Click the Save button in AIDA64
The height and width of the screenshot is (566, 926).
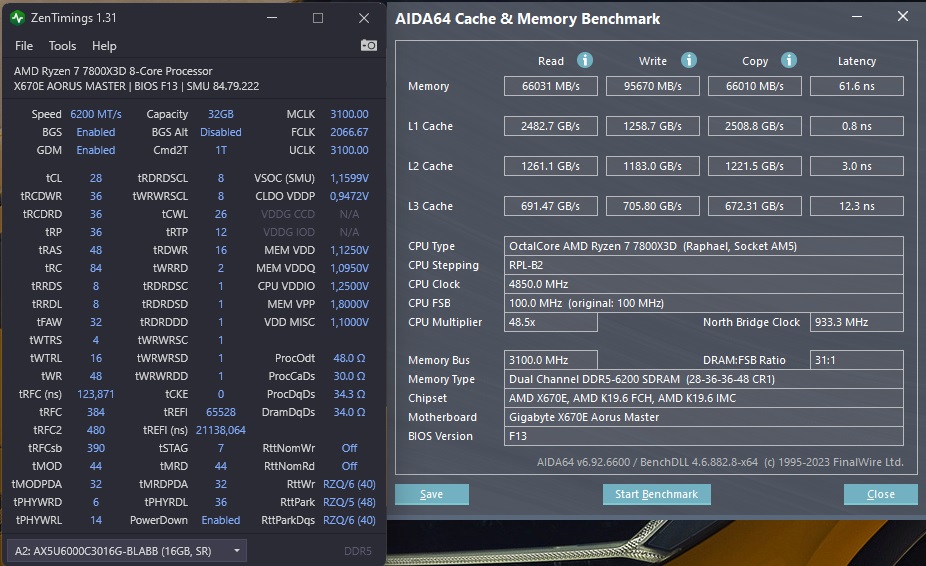tap(432, 494)
